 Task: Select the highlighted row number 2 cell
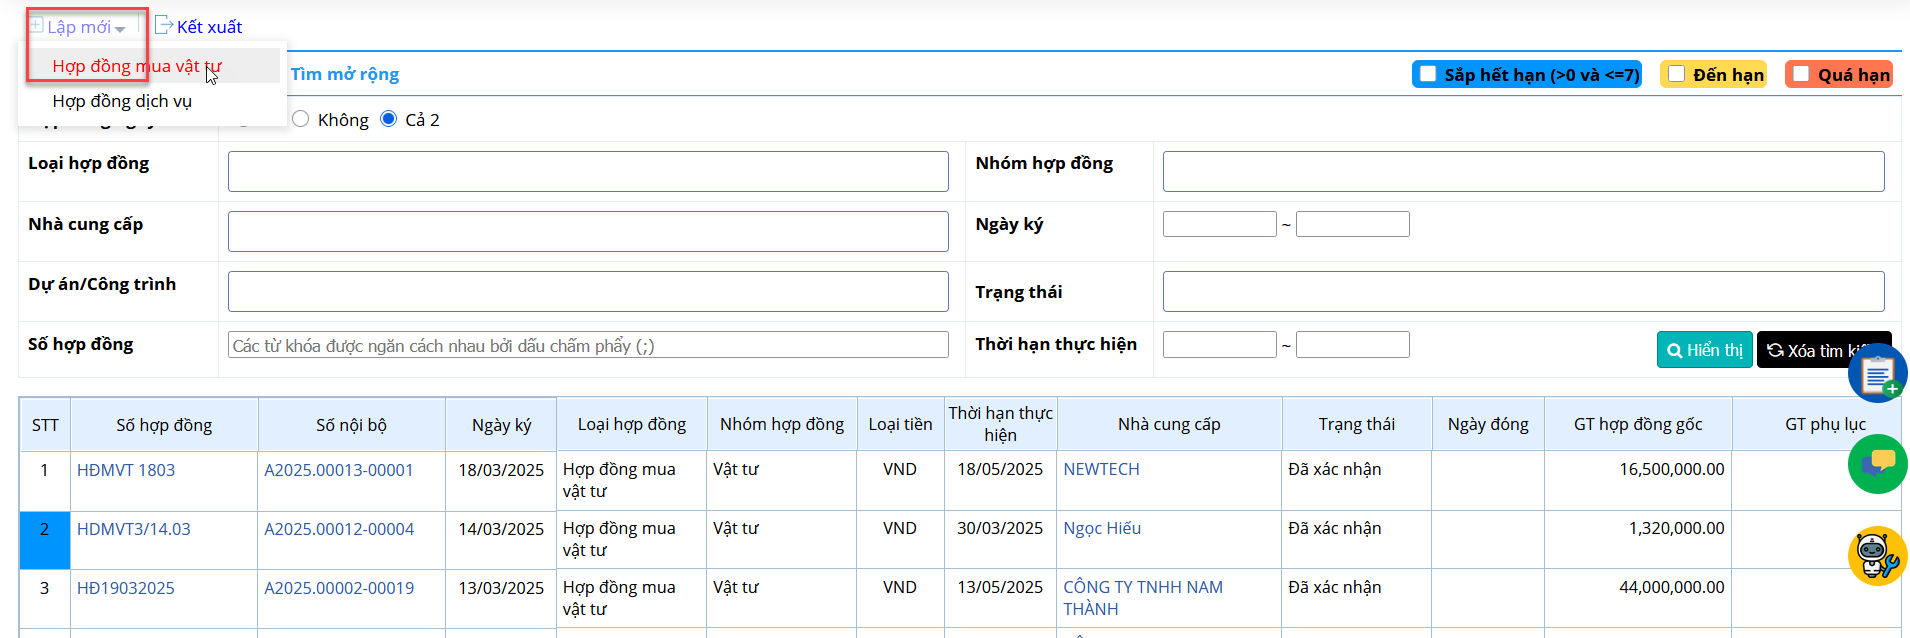click(x=44, y=540)
